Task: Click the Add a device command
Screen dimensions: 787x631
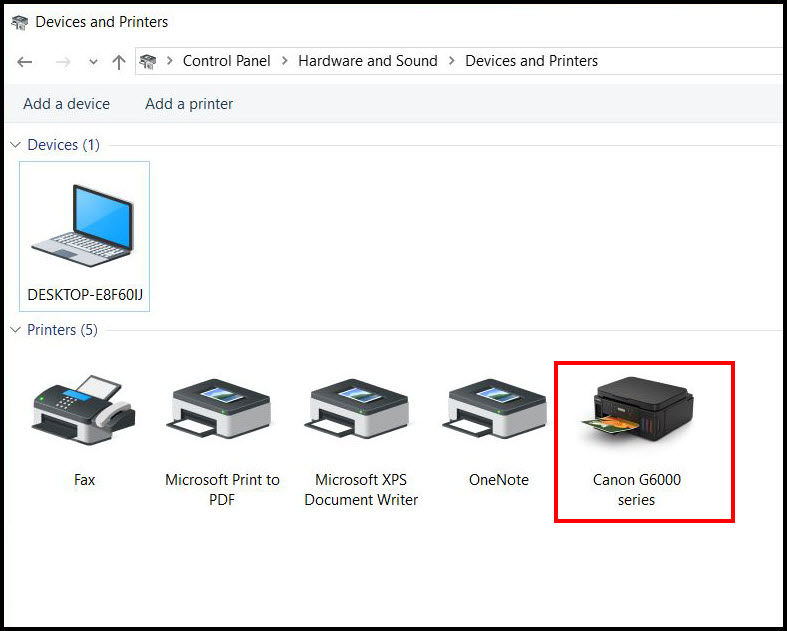Action: tap(66, 104)
